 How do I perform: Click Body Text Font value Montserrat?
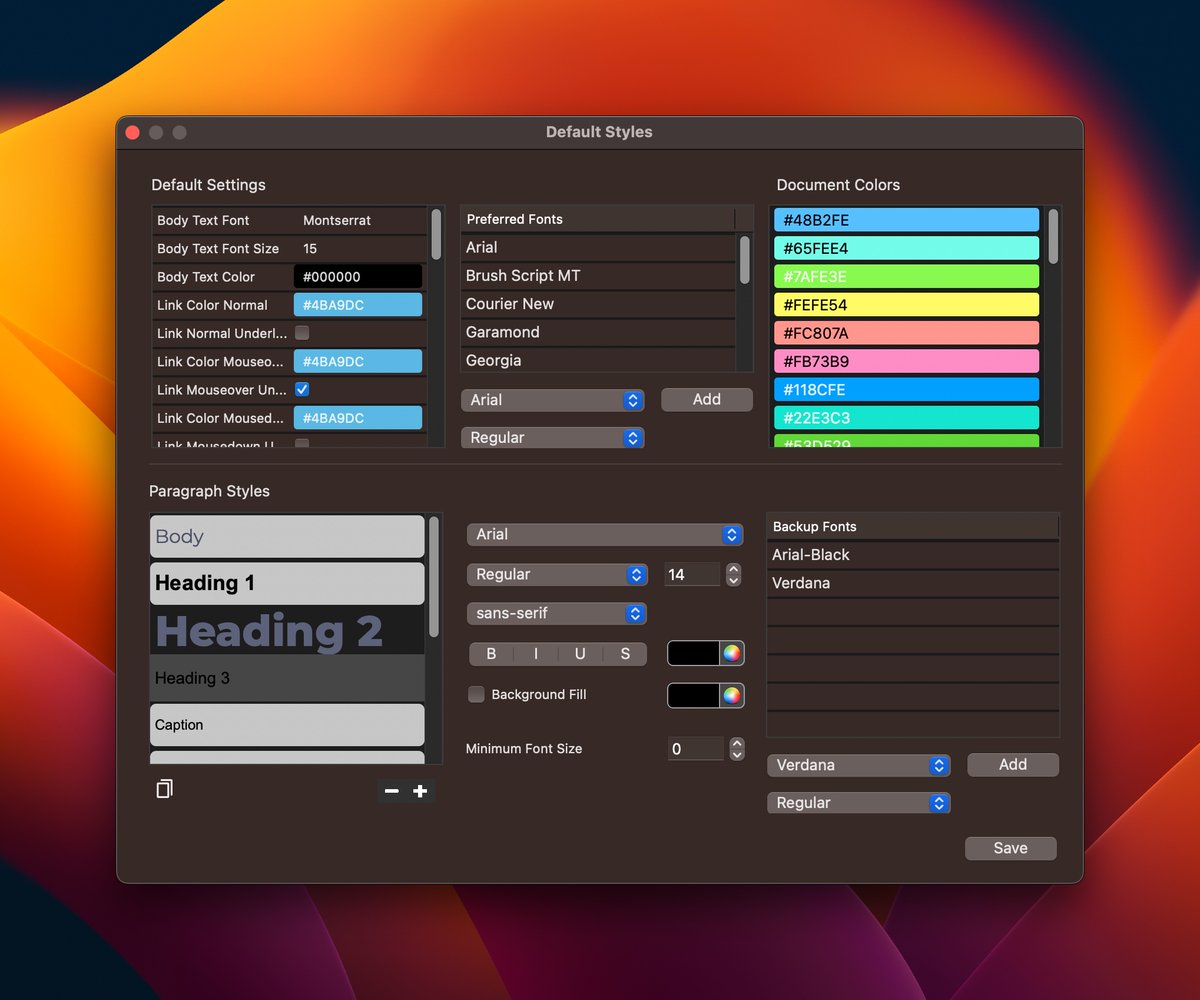point(337,220)
